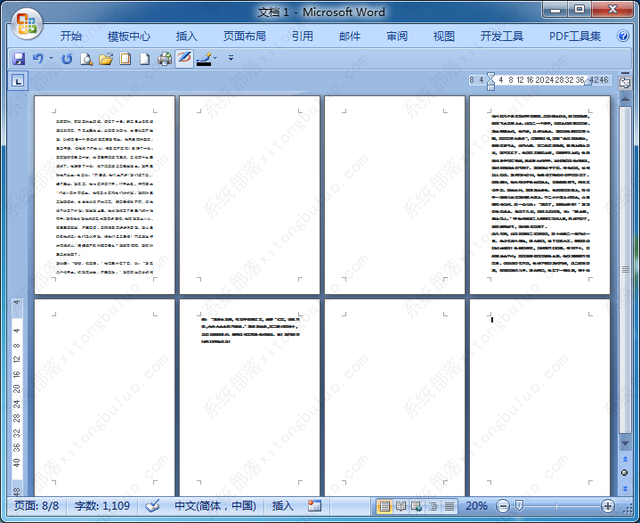
Task: Click the Undo arrow icon
Action: click(38, 59)
